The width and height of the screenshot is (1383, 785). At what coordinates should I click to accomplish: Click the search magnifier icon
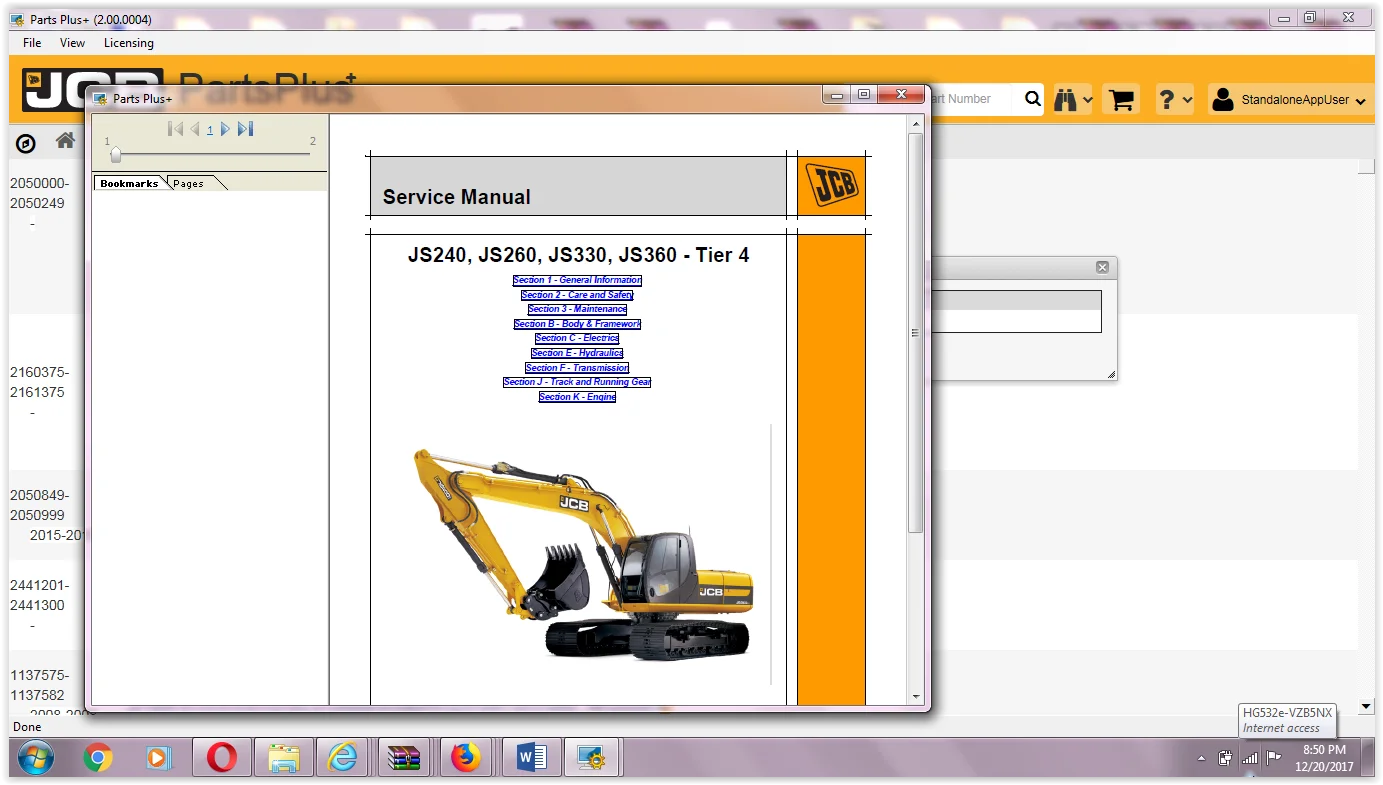[x=1033, y=99]
